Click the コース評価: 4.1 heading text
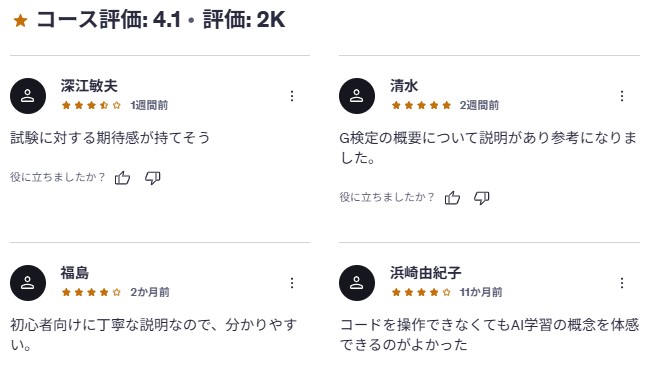 (109, 19)
